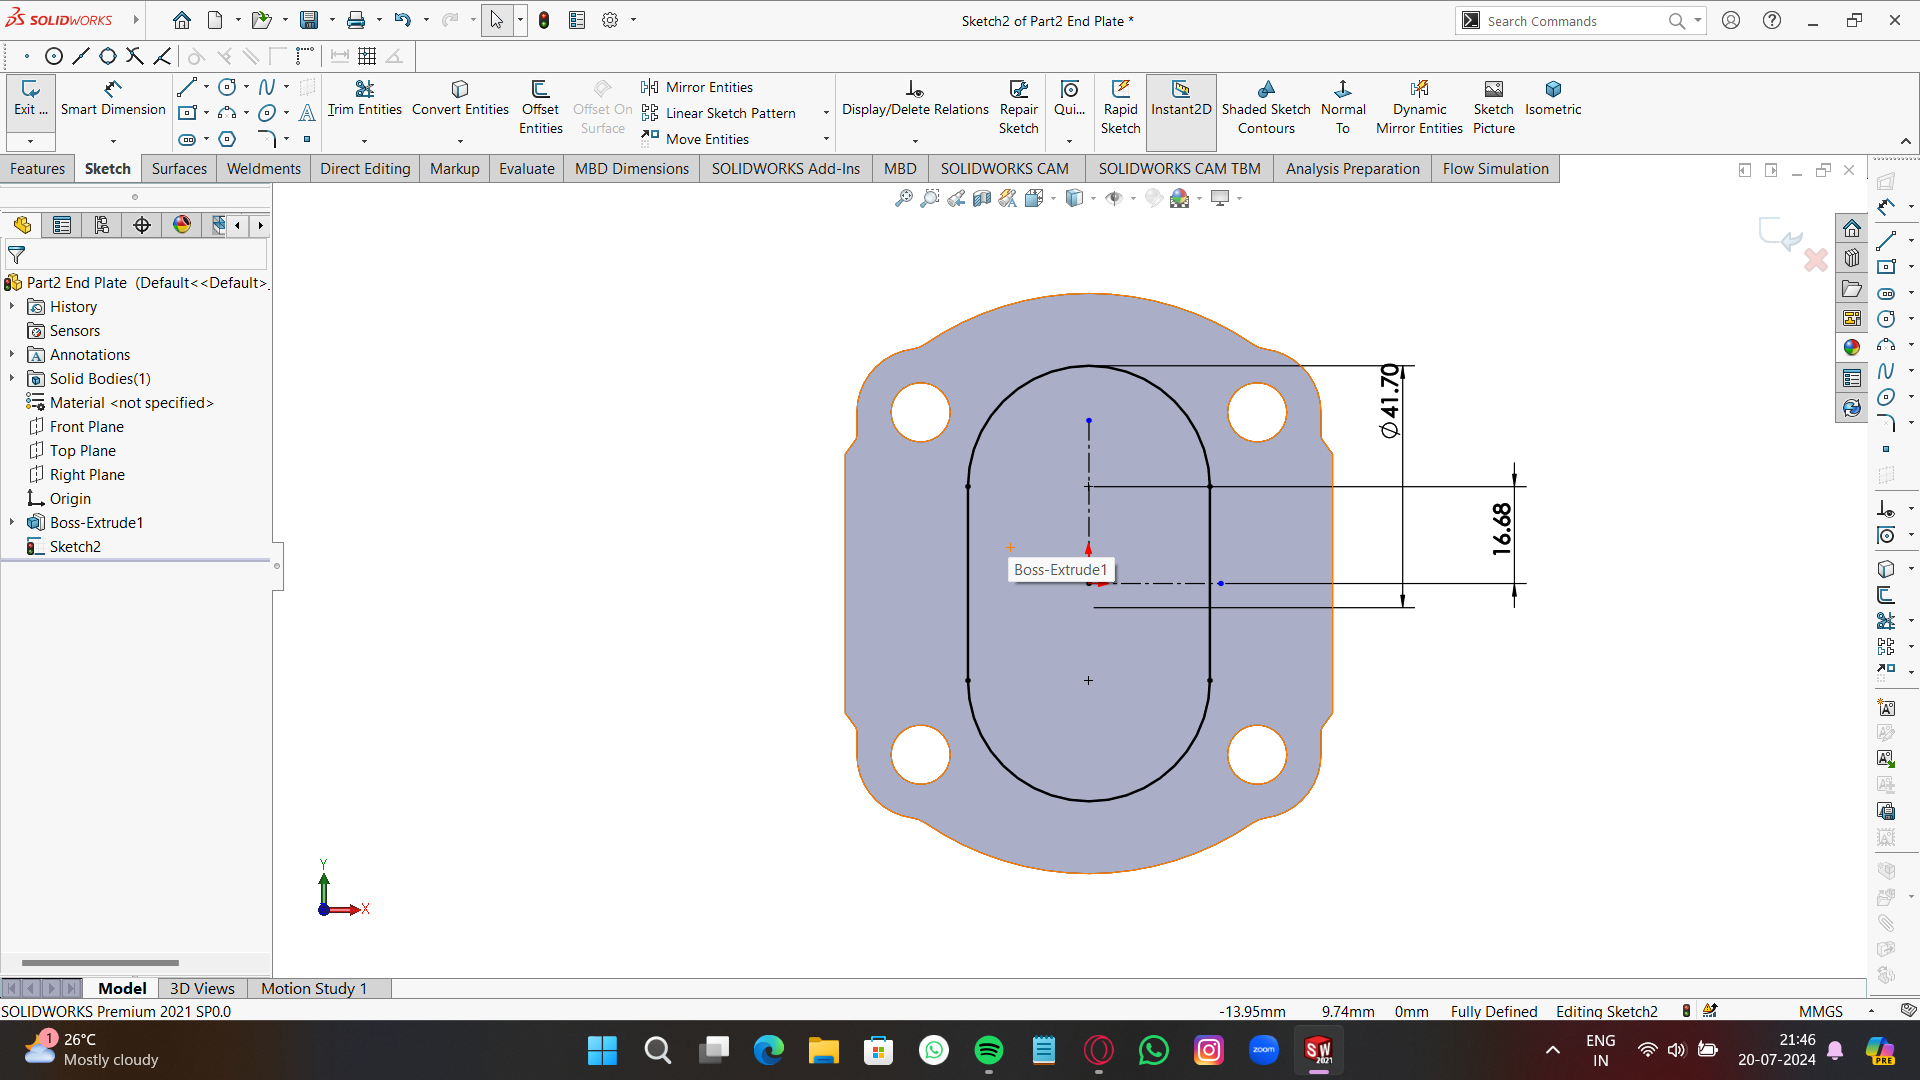The image size is (1920, 1080).
Task: Select the Smart Dimension tool
Action: (x=113, y=98)
